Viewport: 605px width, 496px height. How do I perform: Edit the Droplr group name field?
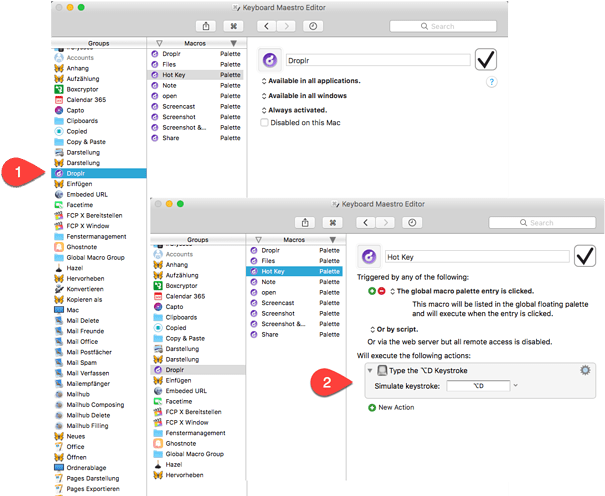point(378,60)
